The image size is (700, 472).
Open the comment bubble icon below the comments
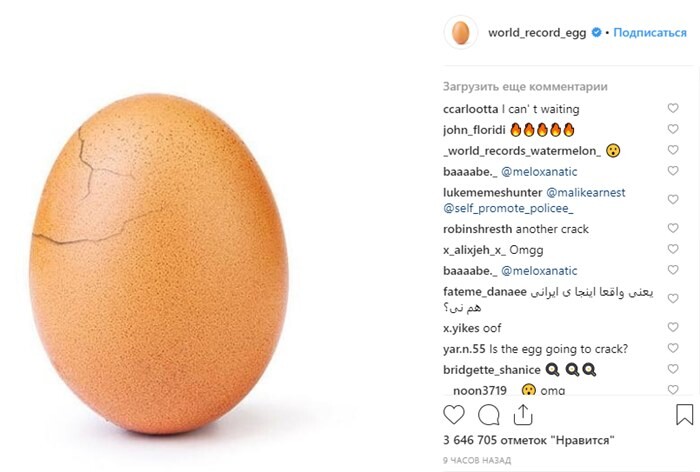pos(488,415)
